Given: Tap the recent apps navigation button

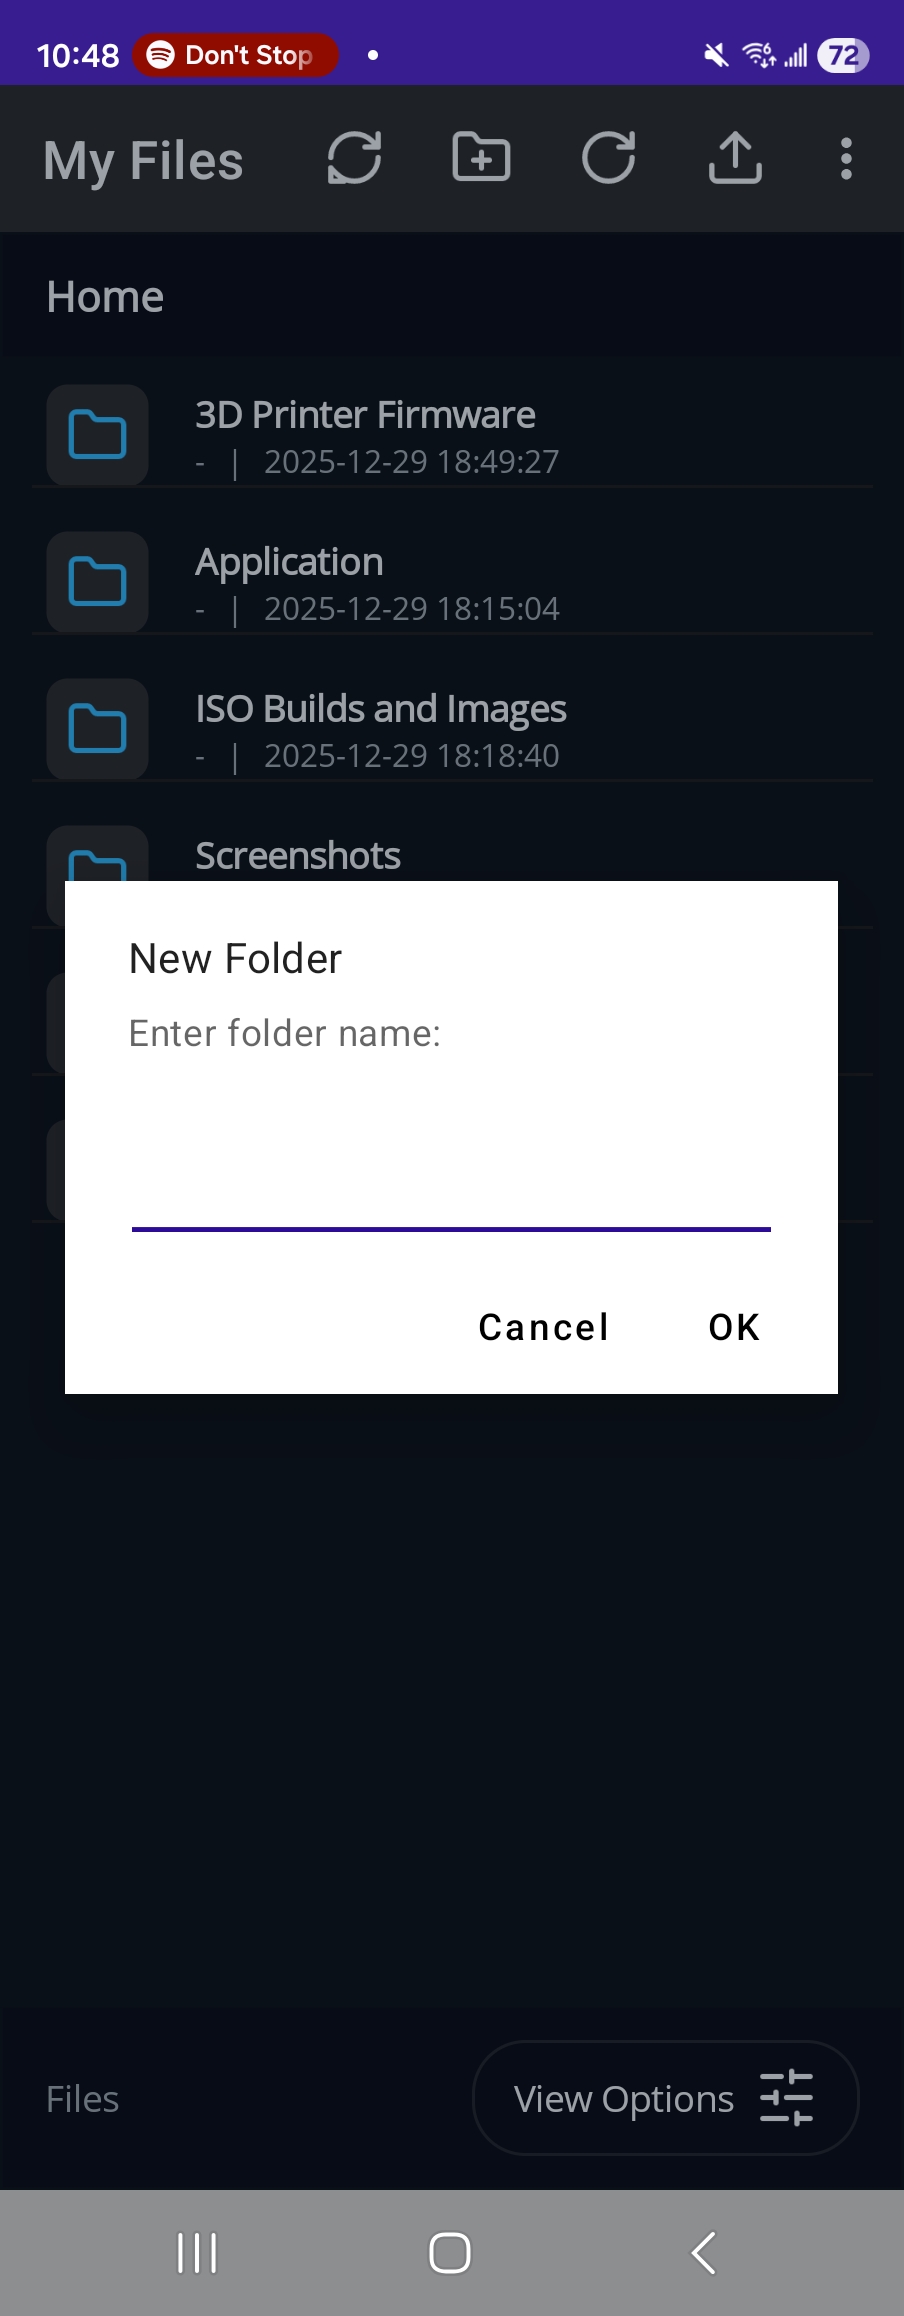Looking at the screenshot, I should pos(197,2253).
